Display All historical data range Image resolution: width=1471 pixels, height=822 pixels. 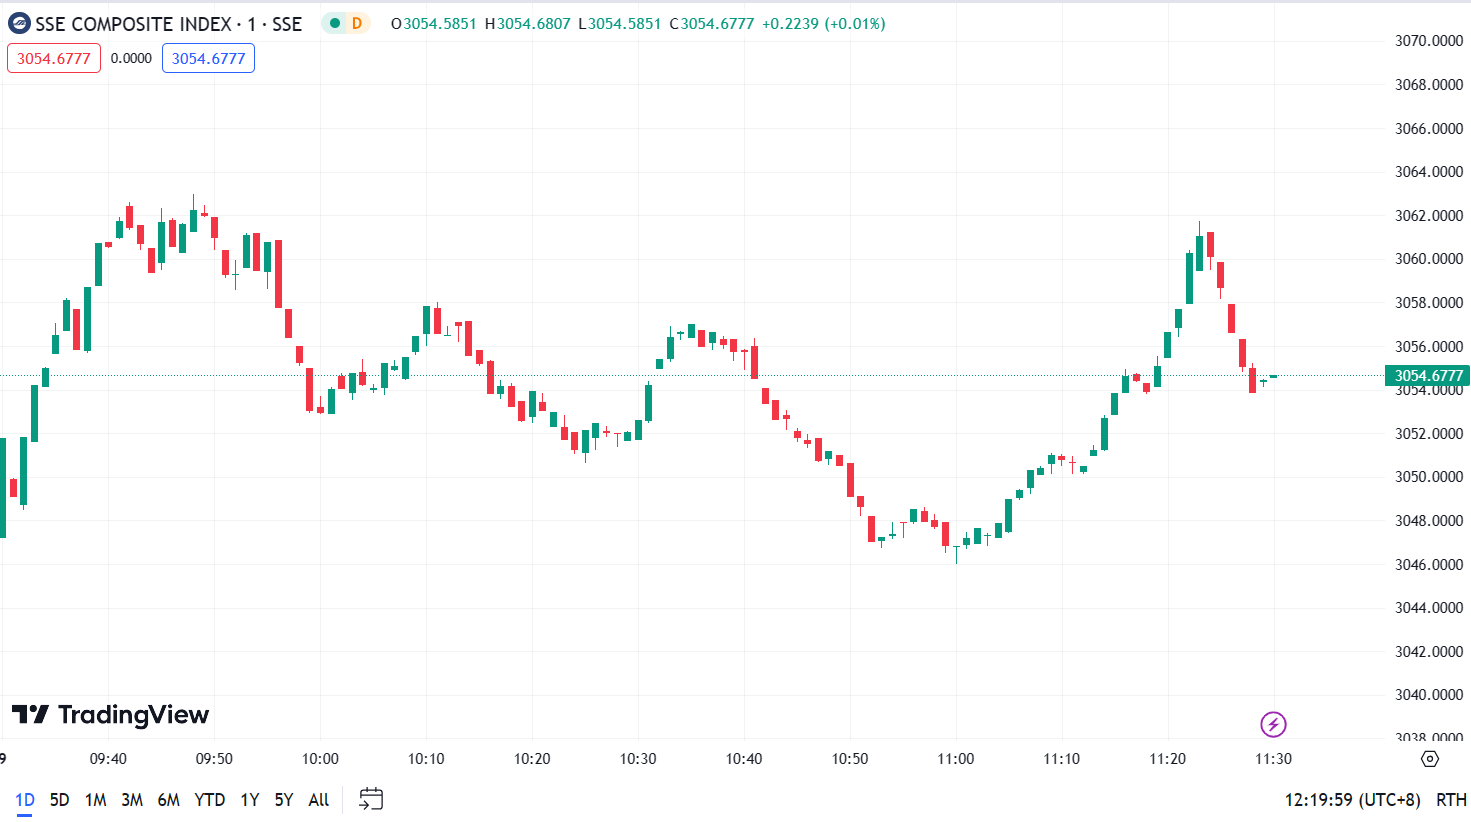tap(319, 800)
